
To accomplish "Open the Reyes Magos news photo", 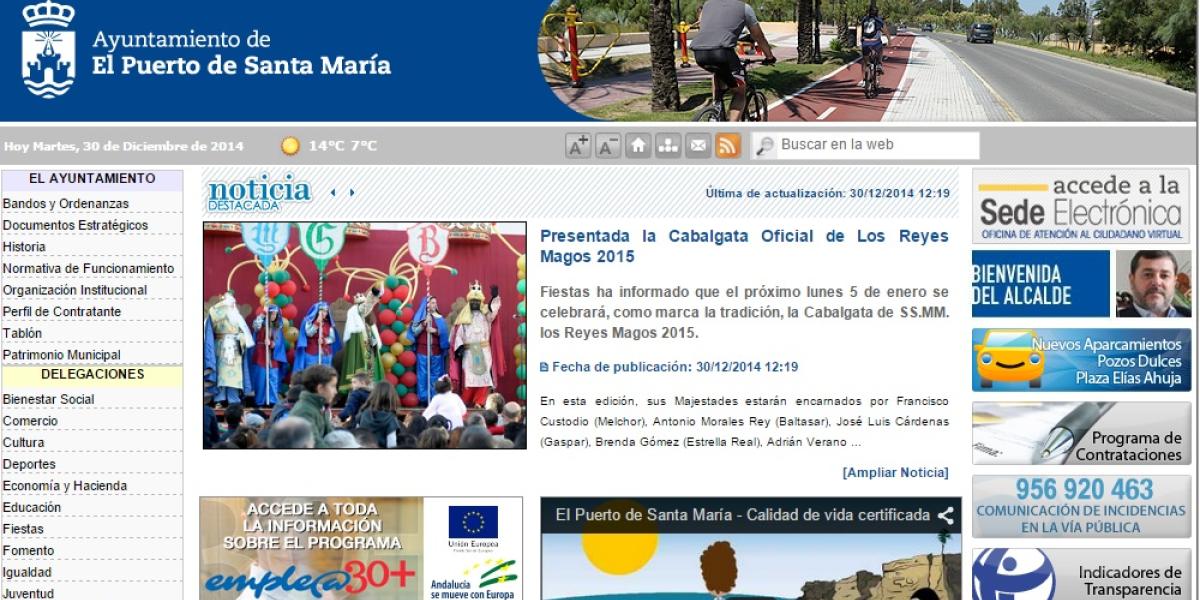I will pyautogui.click(x=364, y=335).
